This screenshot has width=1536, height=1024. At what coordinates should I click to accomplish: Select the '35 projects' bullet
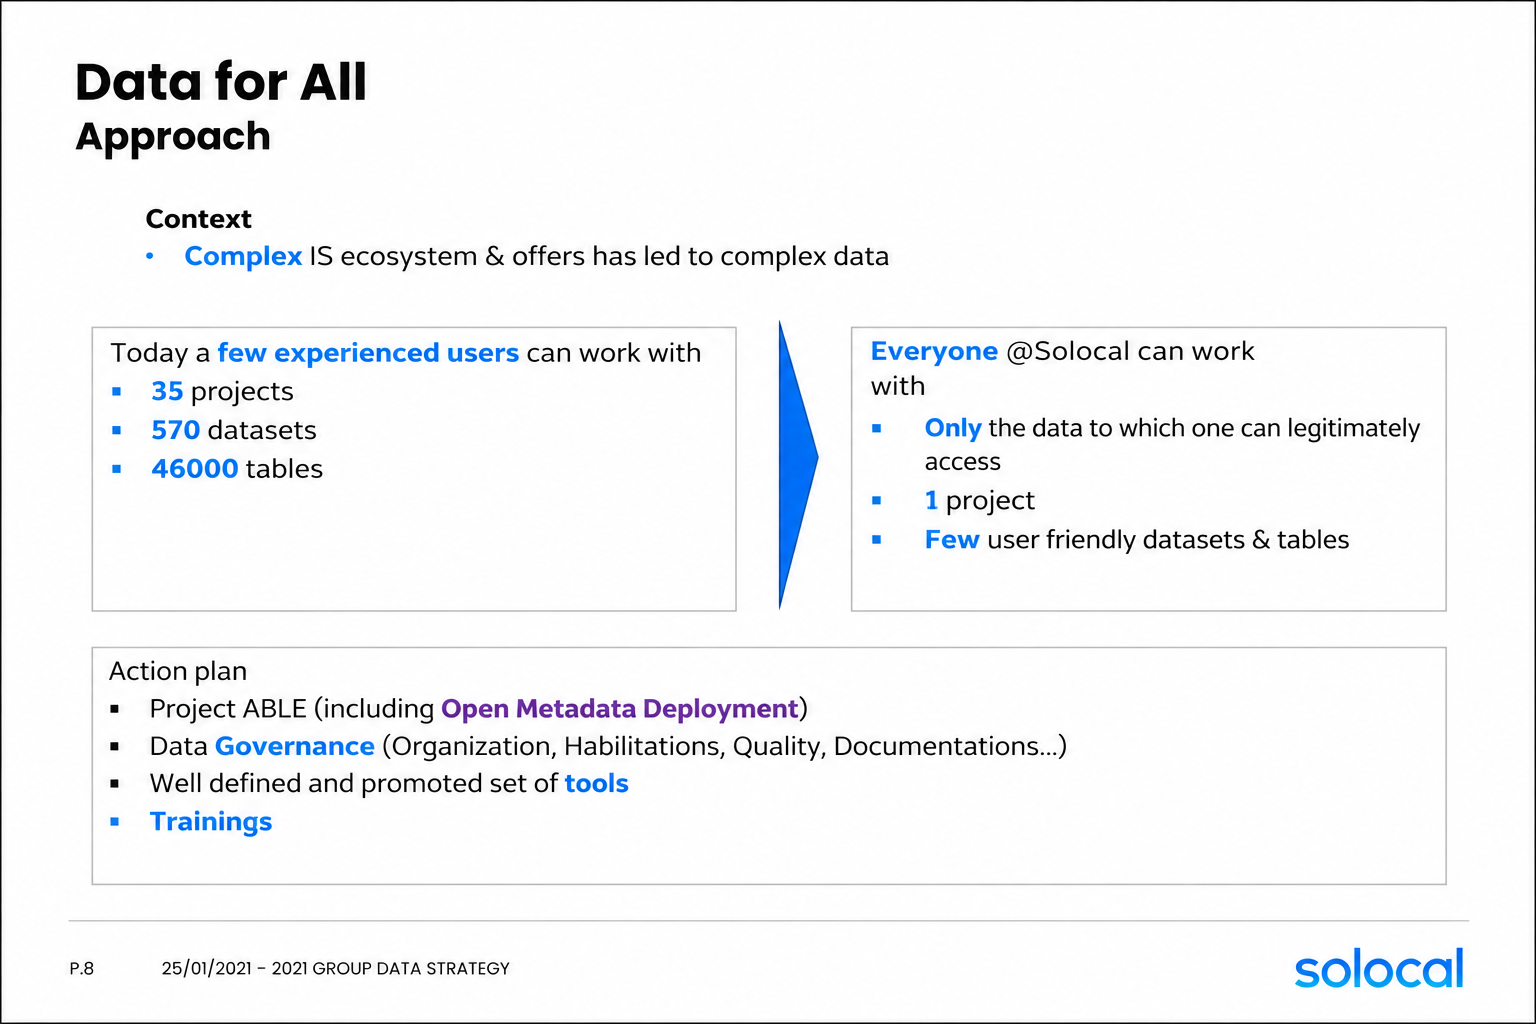click(x=222, y=391)
